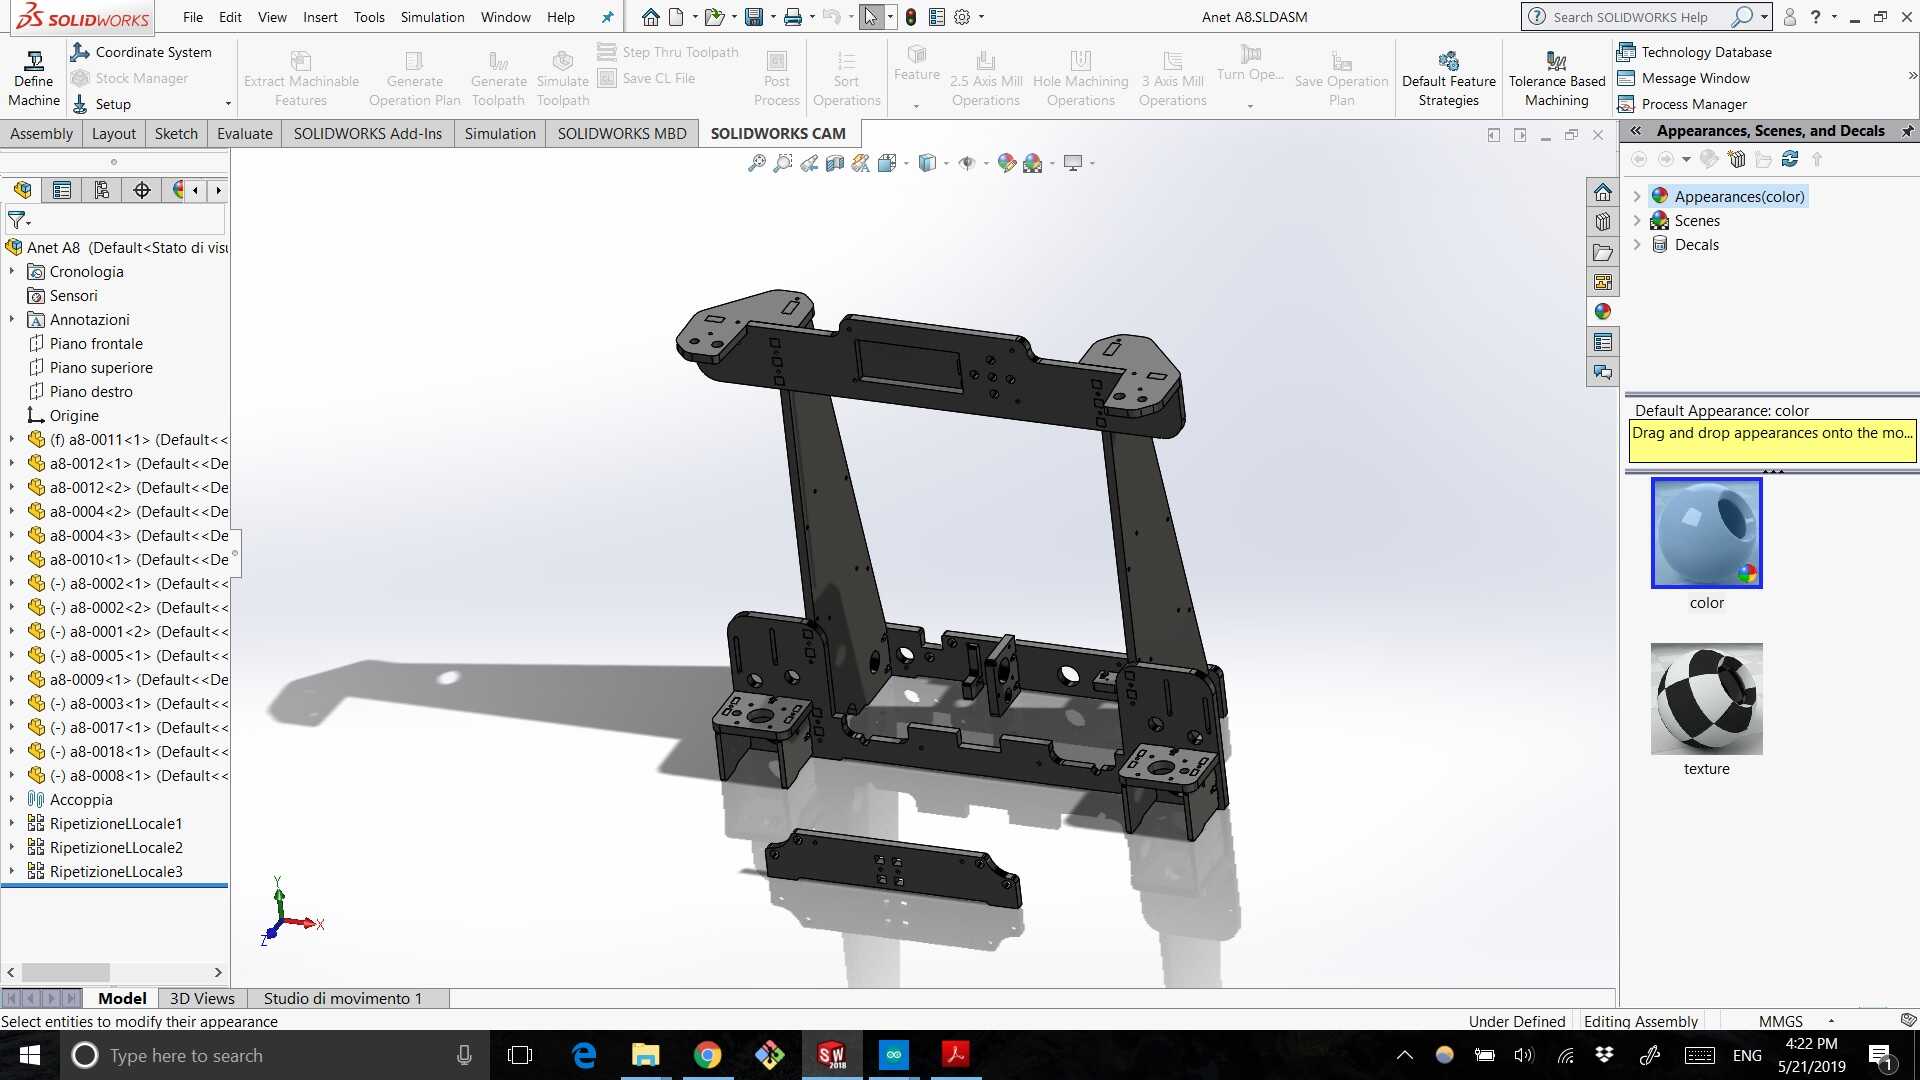Open the Simulation menu
This screenshot has height=1080, width=1920.
tap(431, 17)
